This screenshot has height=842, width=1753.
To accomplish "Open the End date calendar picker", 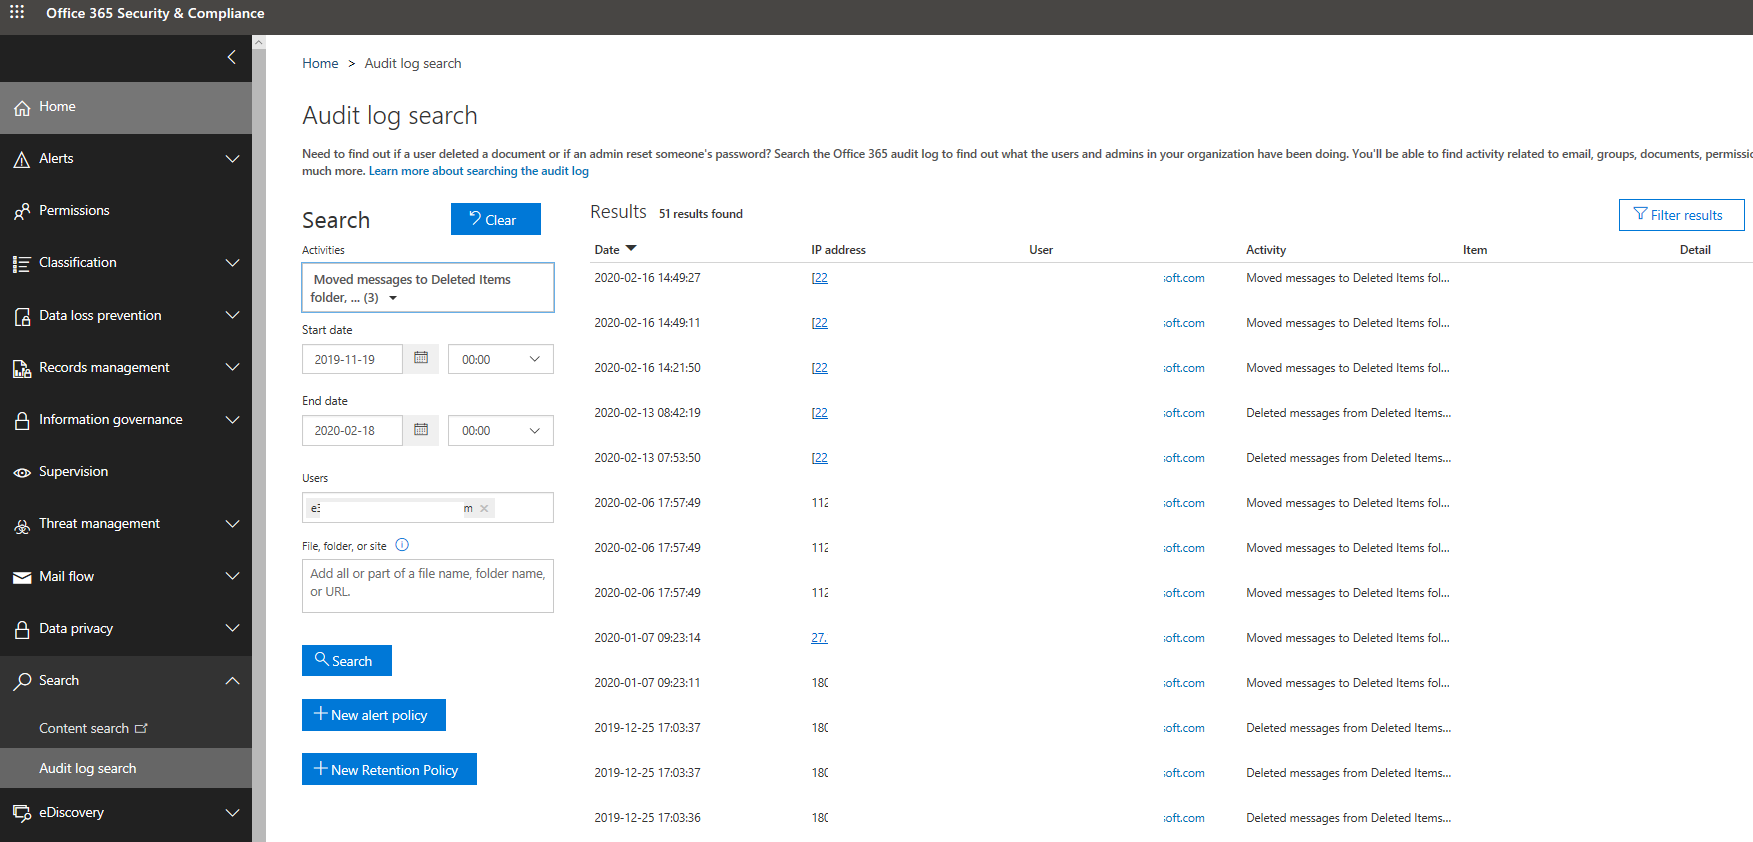I will [421, 429].
